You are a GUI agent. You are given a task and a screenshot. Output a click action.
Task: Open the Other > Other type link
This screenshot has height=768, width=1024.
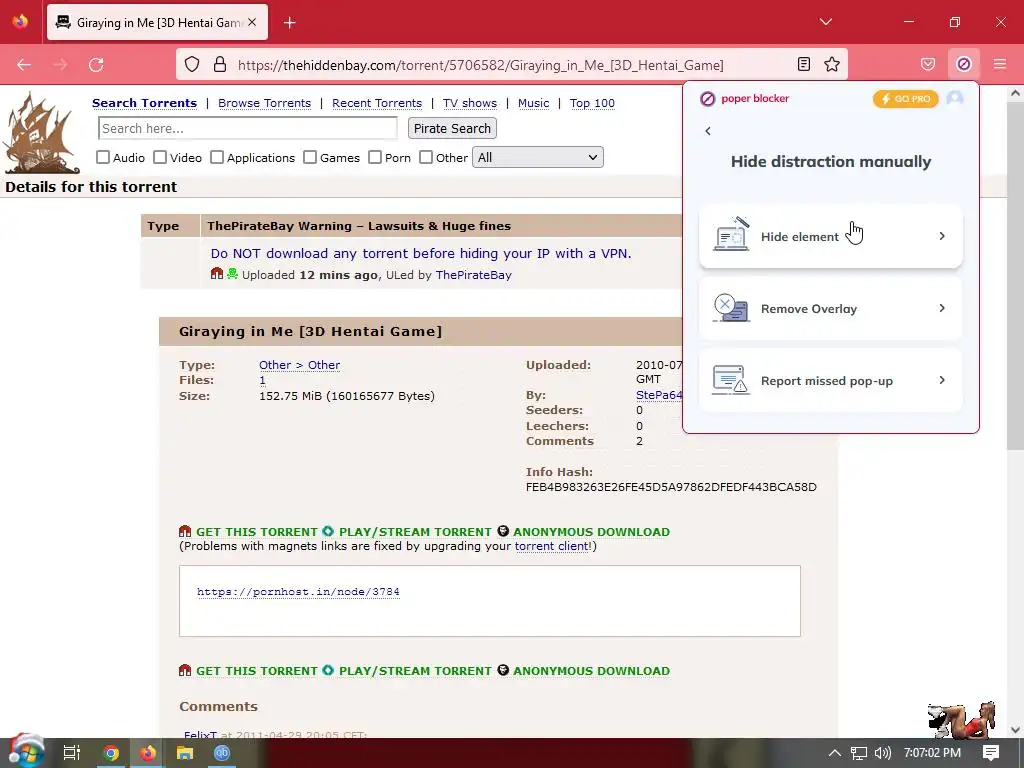click(x=299, y=365)
